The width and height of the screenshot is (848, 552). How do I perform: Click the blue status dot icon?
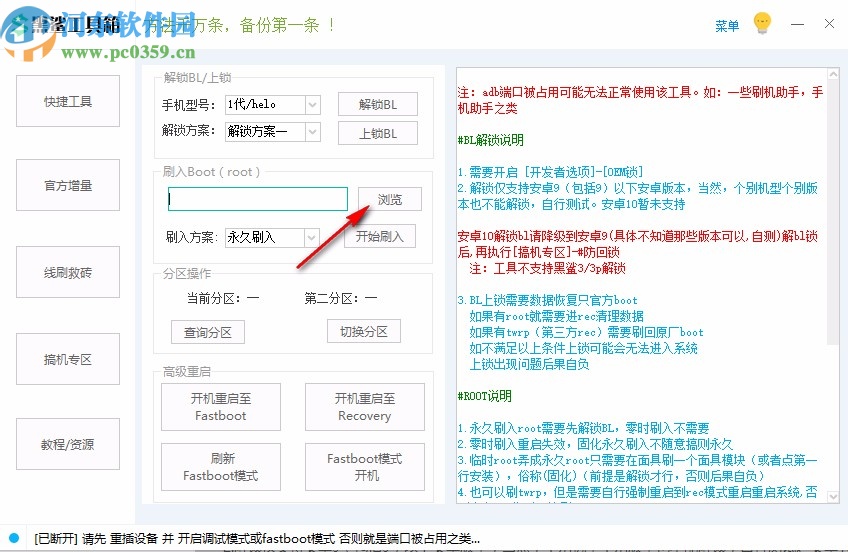coord(14,538)
